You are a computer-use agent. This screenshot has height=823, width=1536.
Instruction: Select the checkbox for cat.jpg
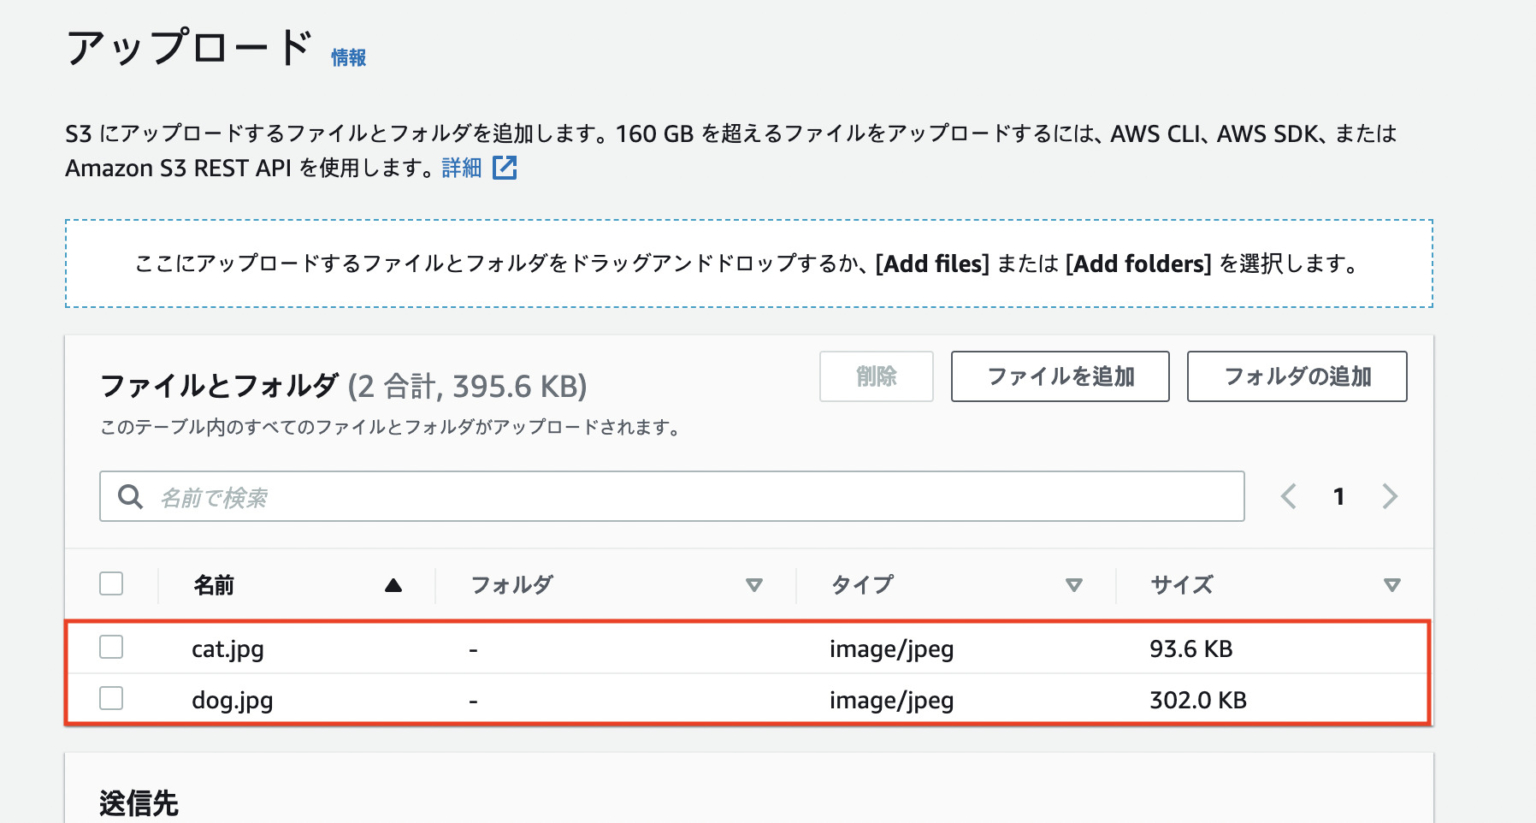111,647
